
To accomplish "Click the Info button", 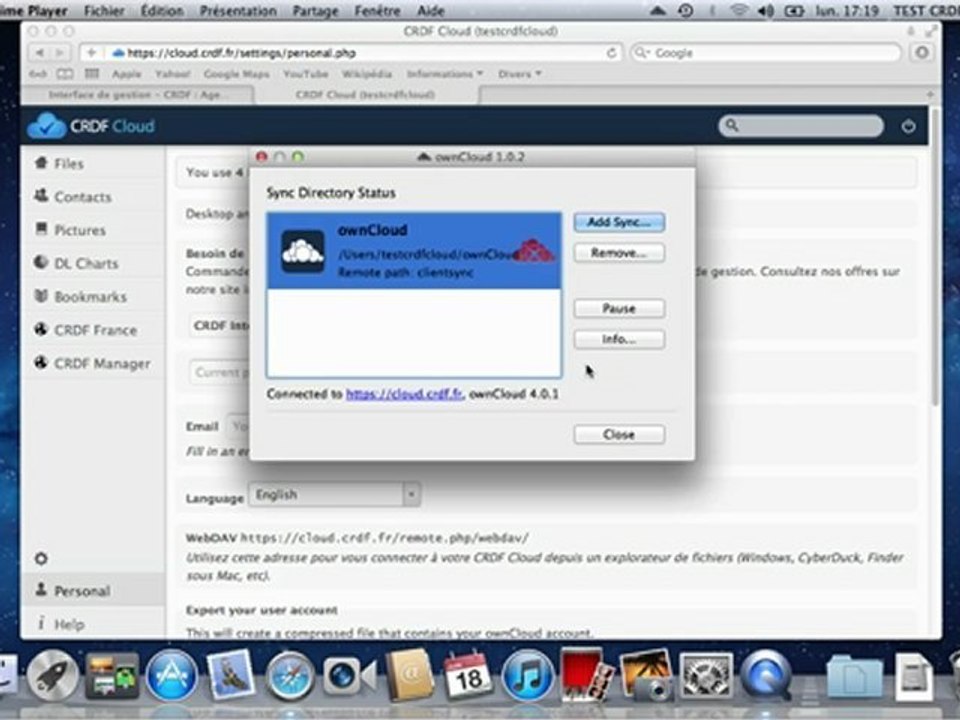I will 619,339.
